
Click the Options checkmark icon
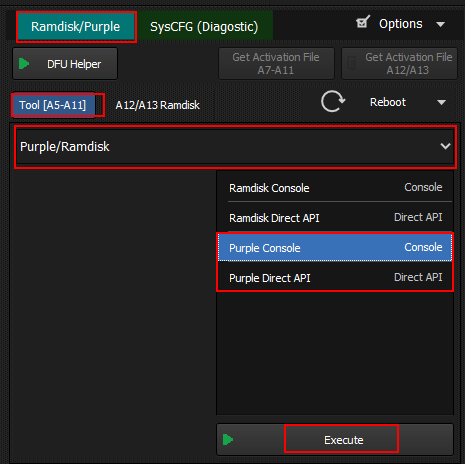click(x=363, y=22)
